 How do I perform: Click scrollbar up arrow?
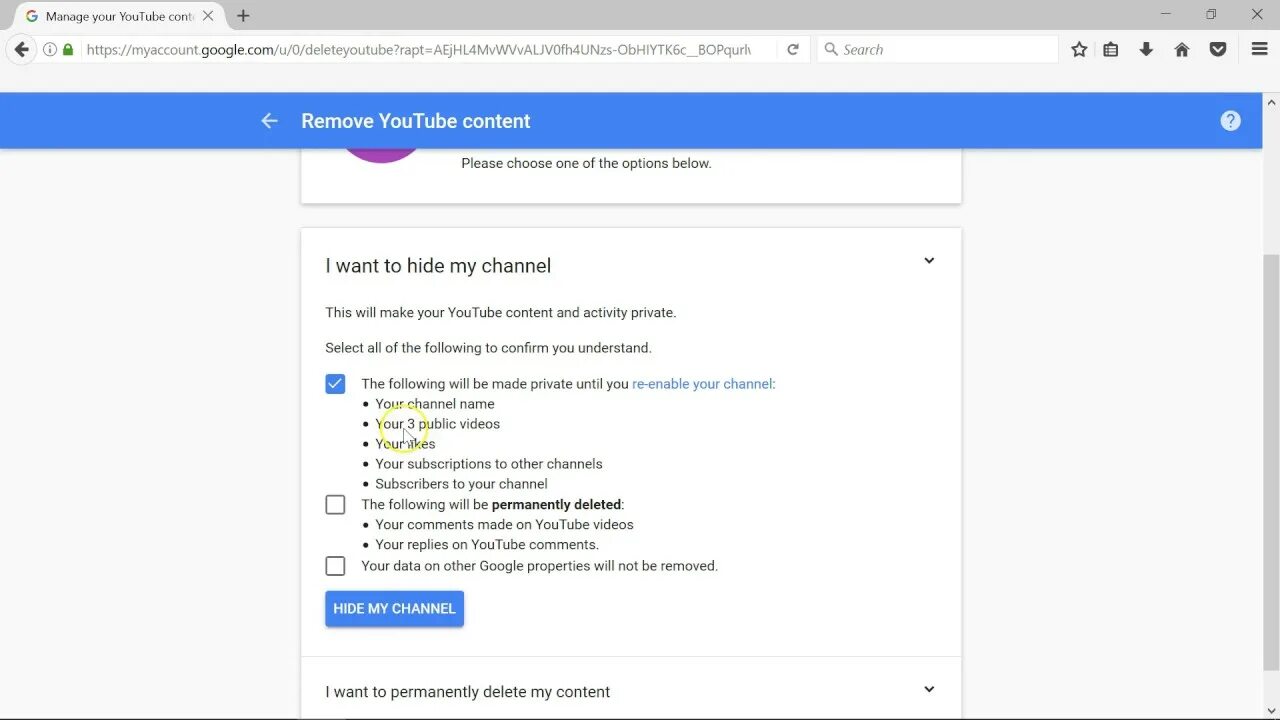[1271, 102]
